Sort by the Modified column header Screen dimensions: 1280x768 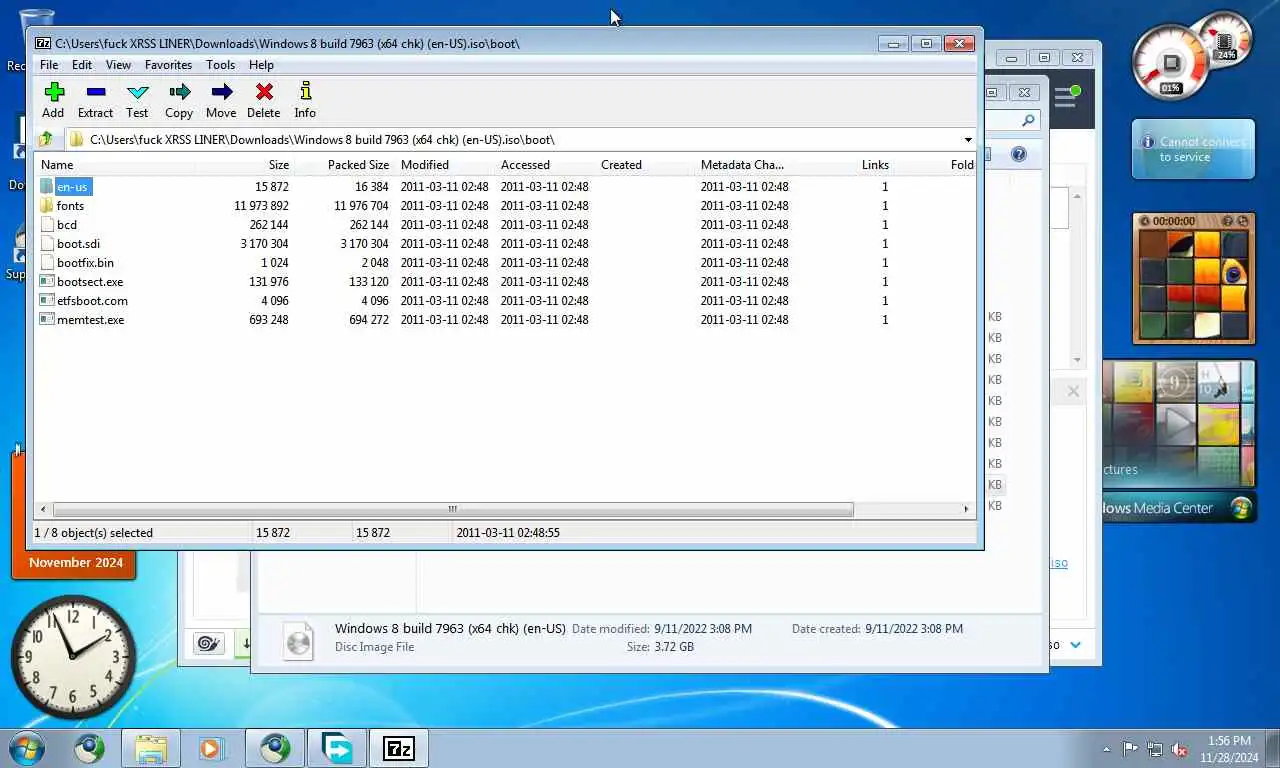[x=443, y=165]
